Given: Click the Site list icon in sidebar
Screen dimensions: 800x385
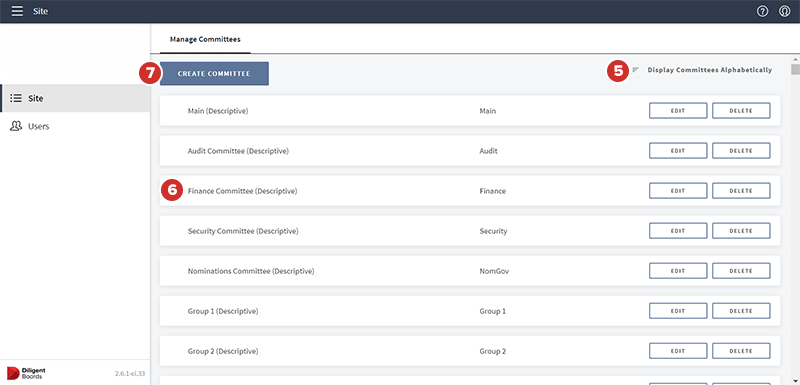Looking at the screenshot, I should (x=16, y=98).
